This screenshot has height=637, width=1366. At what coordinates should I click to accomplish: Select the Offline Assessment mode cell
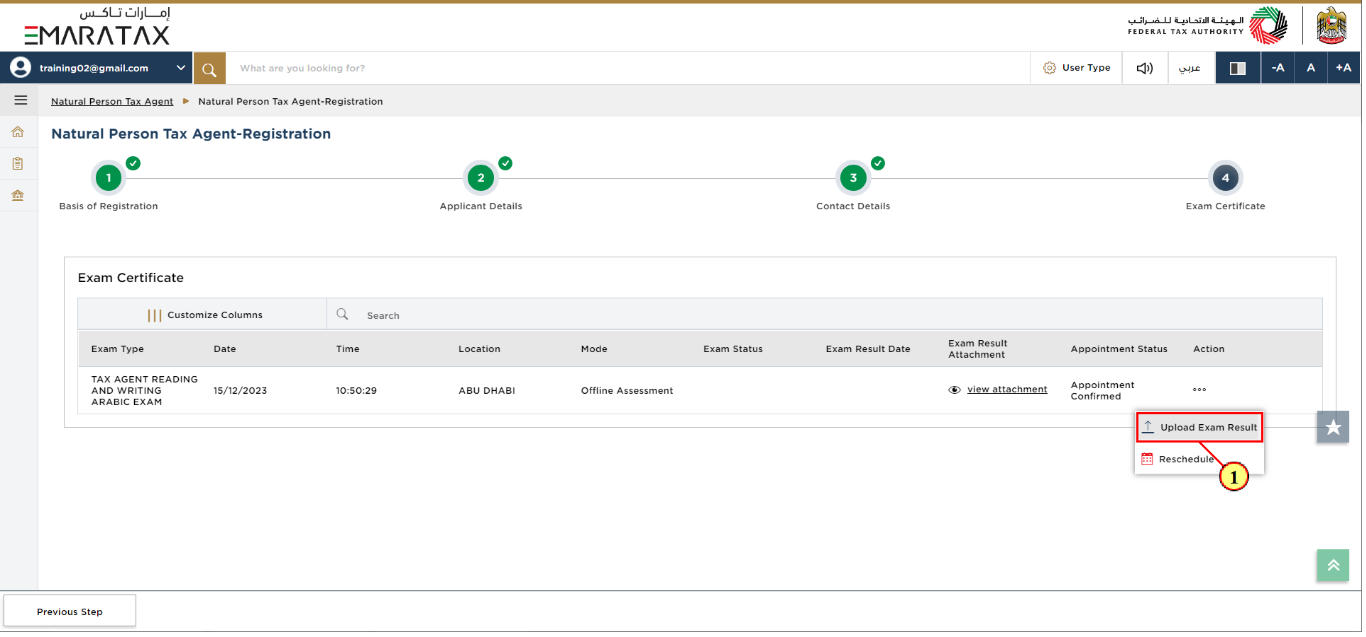[627, 391]
